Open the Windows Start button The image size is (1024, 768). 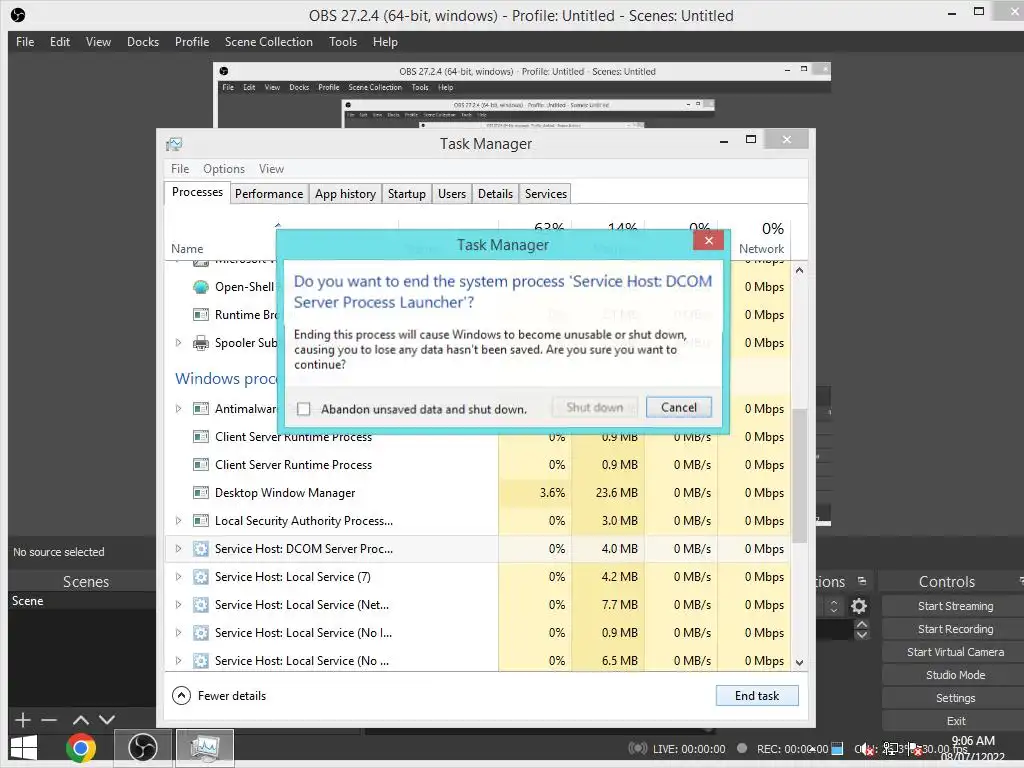pyautogui.click(x=24, y=748)
